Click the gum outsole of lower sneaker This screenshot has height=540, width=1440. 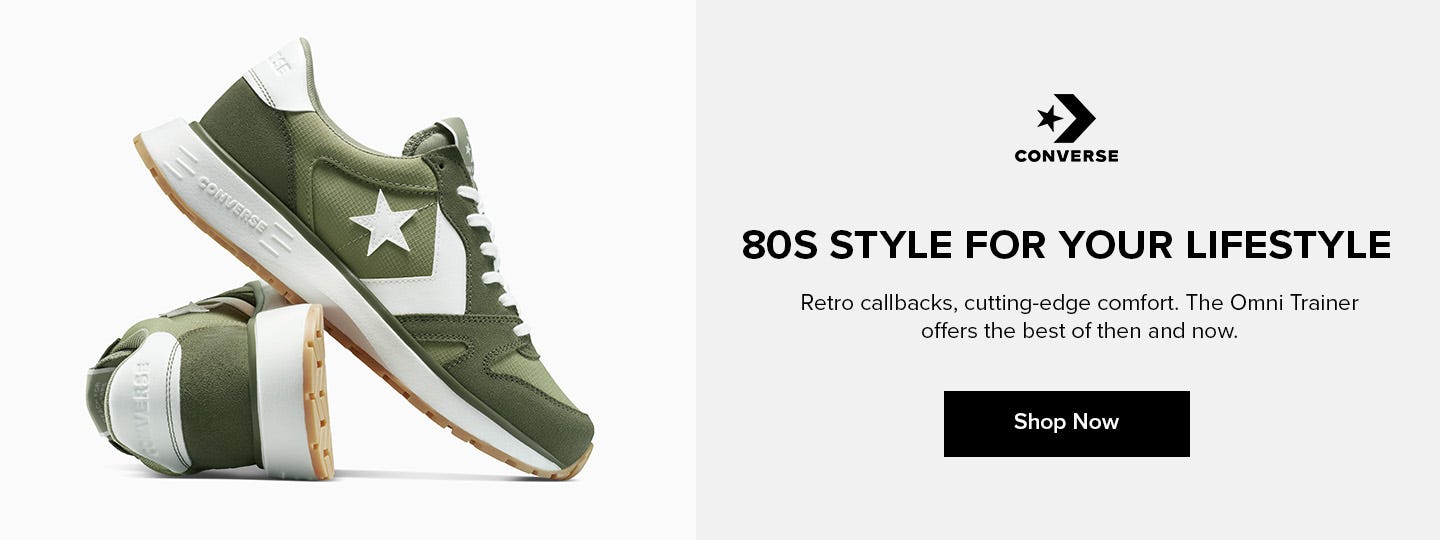pyautogui.click(x=314, y=392)
